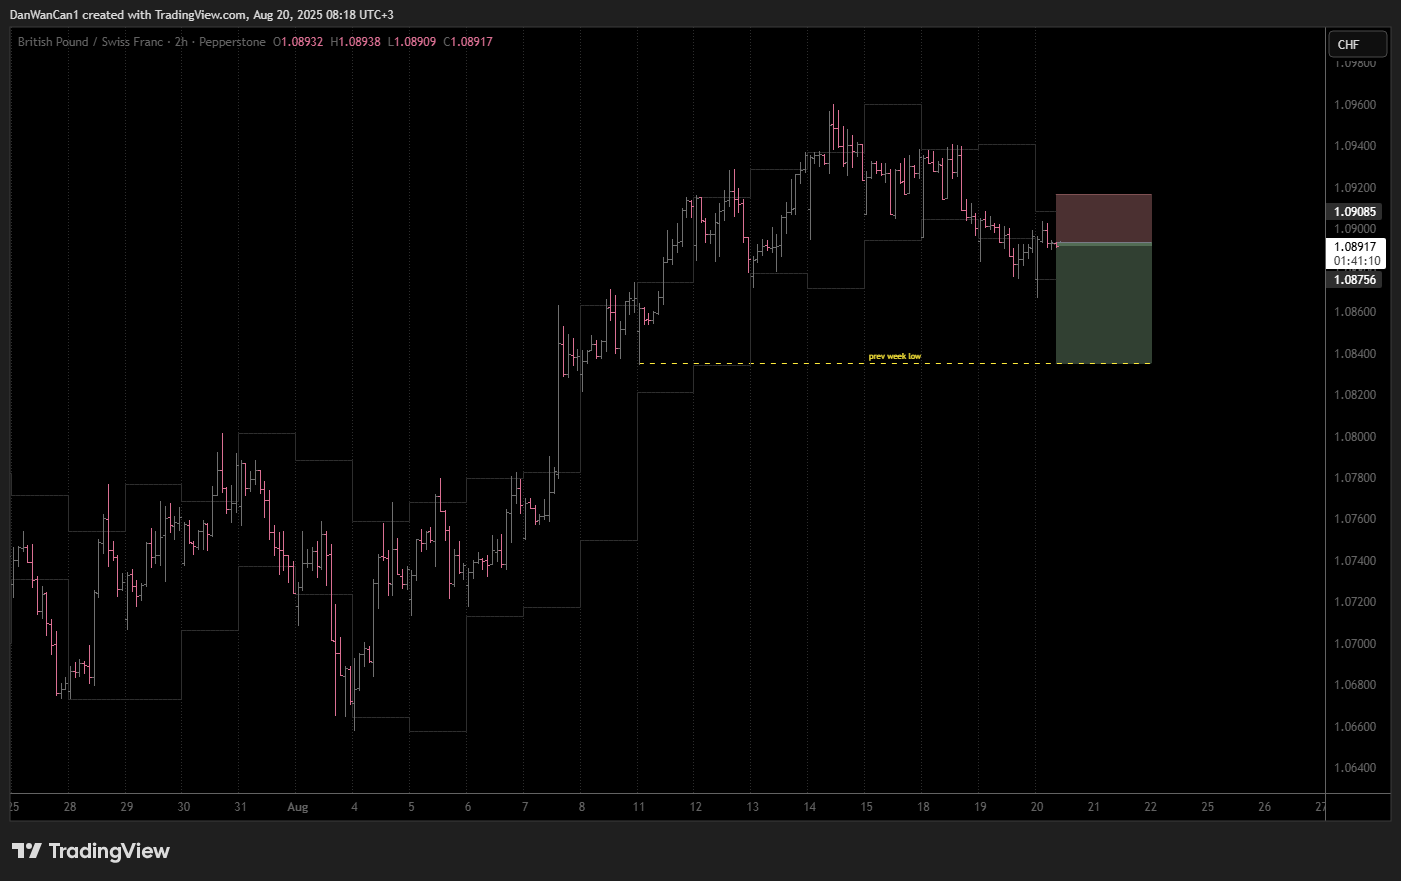This screenshot has height=881, width=1401.
Task: Select the British Pound / Swiss Franc symbol title
Action: click(x=90, y=42)
